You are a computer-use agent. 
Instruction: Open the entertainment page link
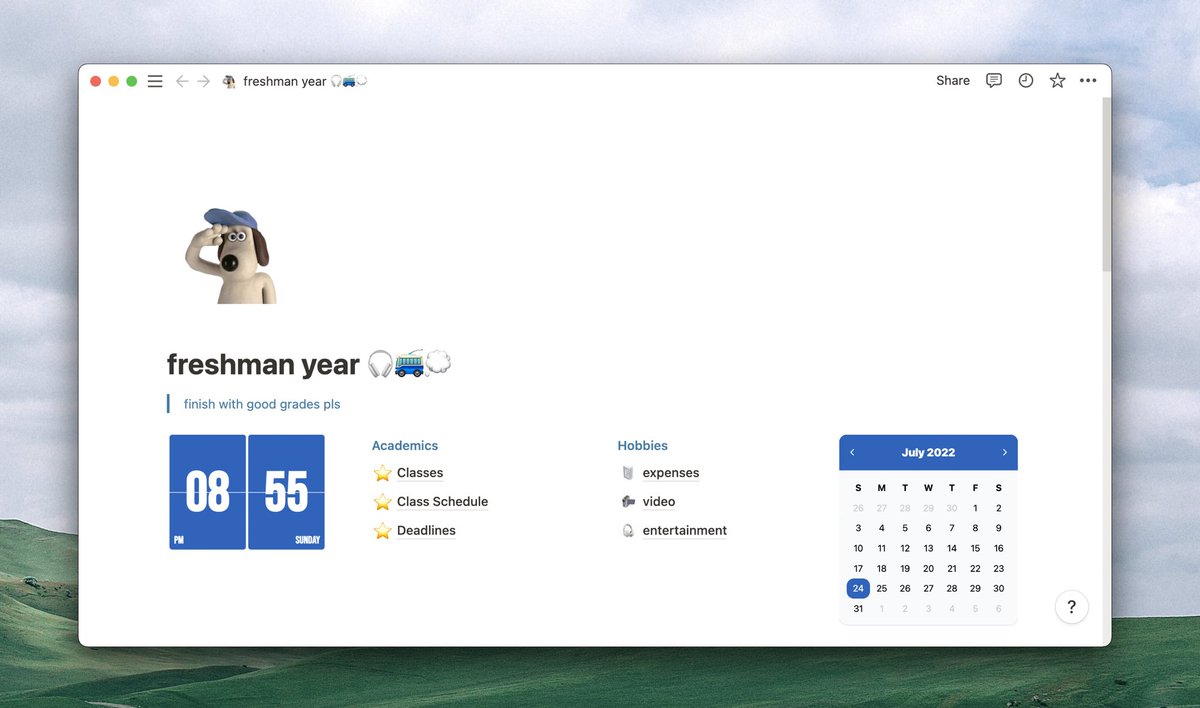coord(685,531)
